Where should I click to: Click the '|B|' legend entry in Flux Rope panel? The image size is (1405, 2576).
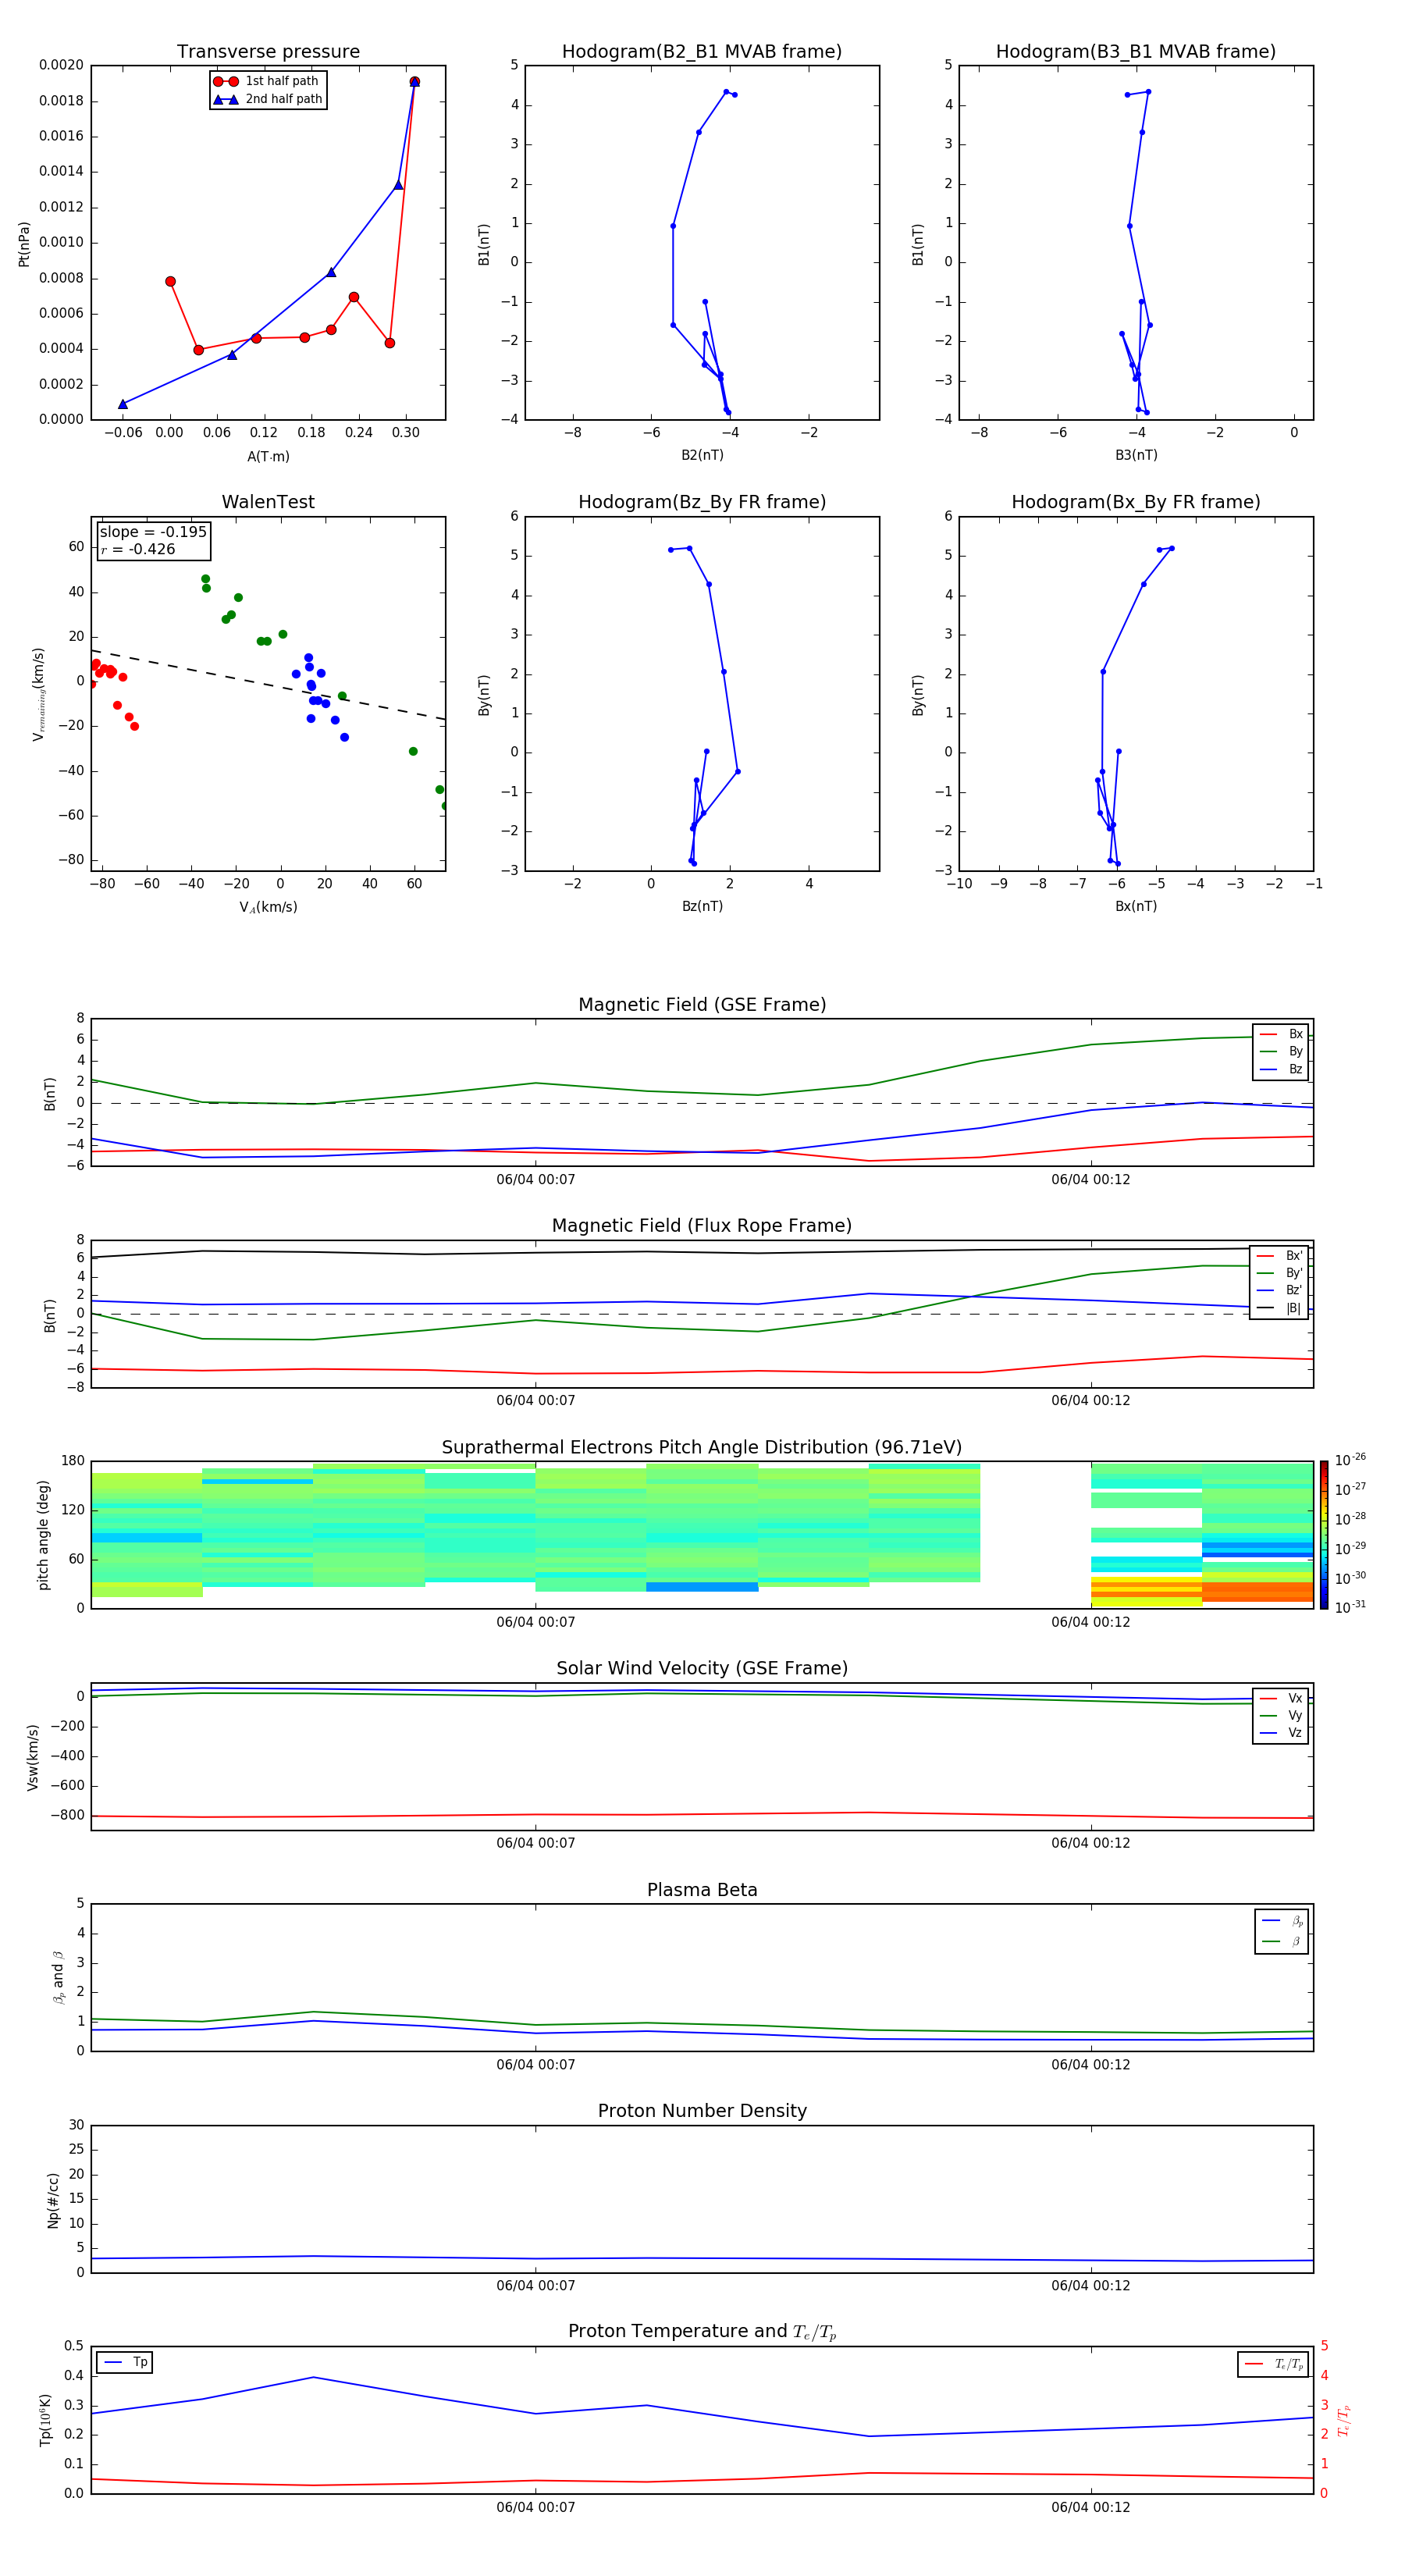click(x=1279, y=1308)
